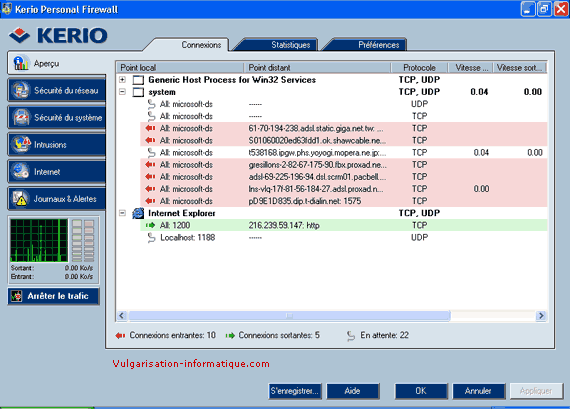
Task: Click green outgoing arrow for All: 1200 row
Action: pyautogui.click(x=150, y=225)
